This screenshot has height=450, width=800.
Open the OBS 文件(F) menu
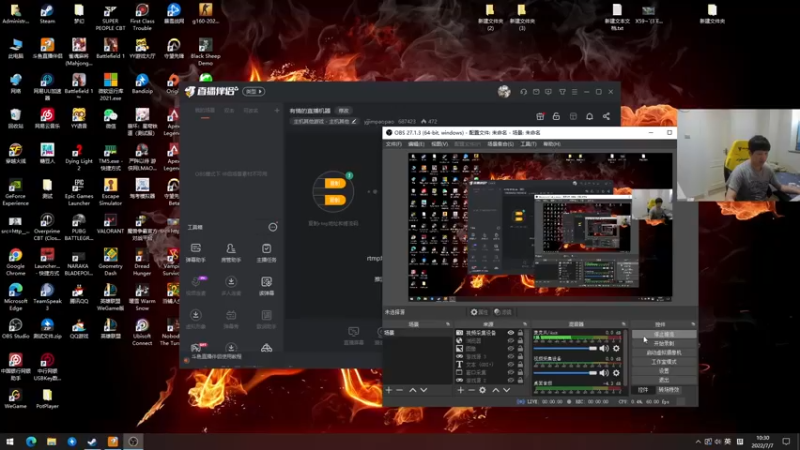393,144
